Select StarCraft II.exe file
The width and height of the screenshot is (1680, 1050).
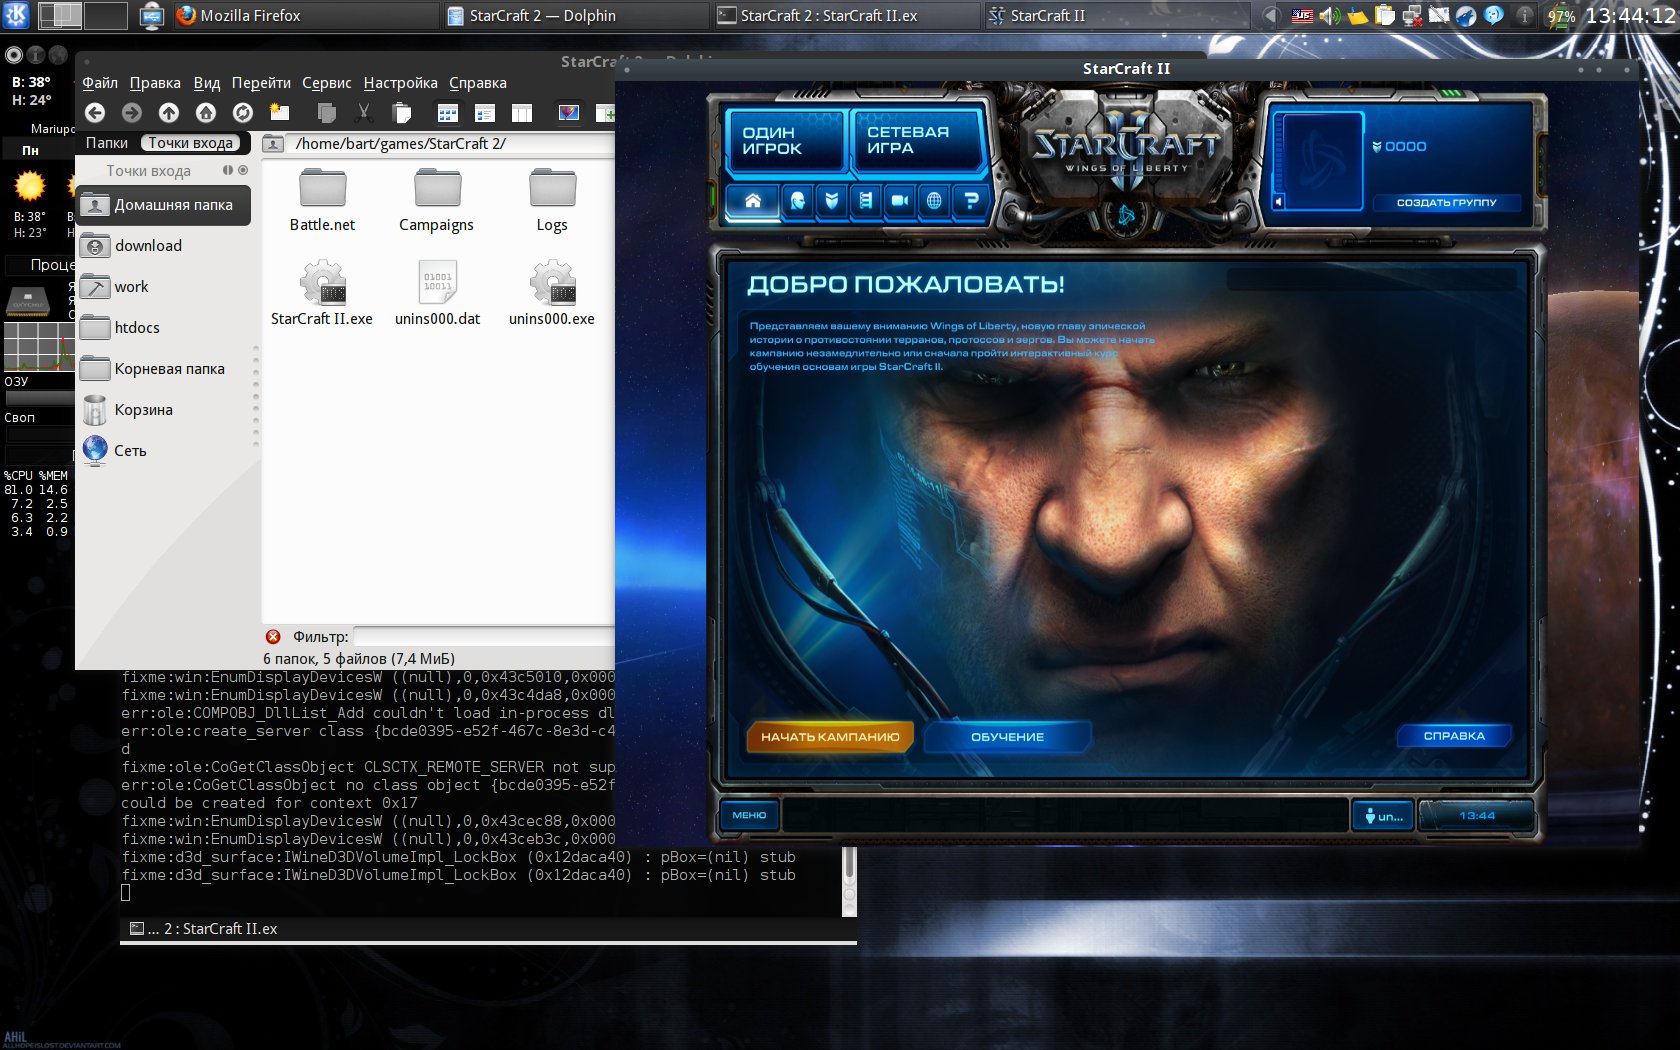(x=322, y=293)
